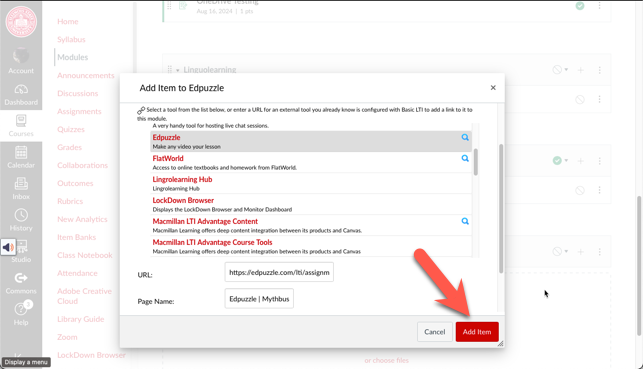Click the URL input field
Image resolution: width=643 pixels, height=369 pixels.
[279, 272]
